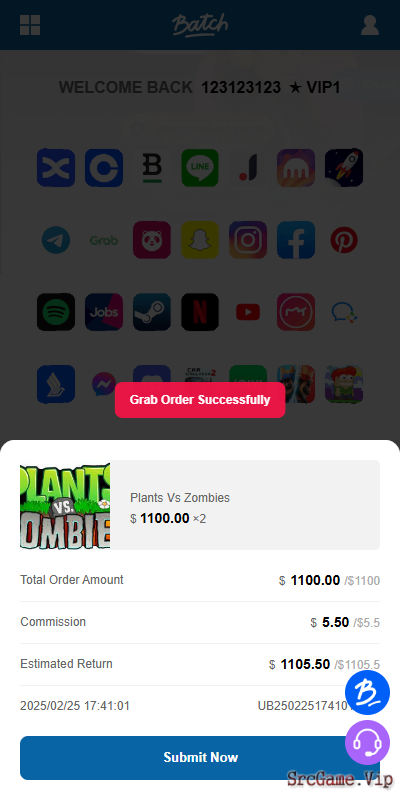
Task: Select the Instagram app icon
Action: coord(248,240)
